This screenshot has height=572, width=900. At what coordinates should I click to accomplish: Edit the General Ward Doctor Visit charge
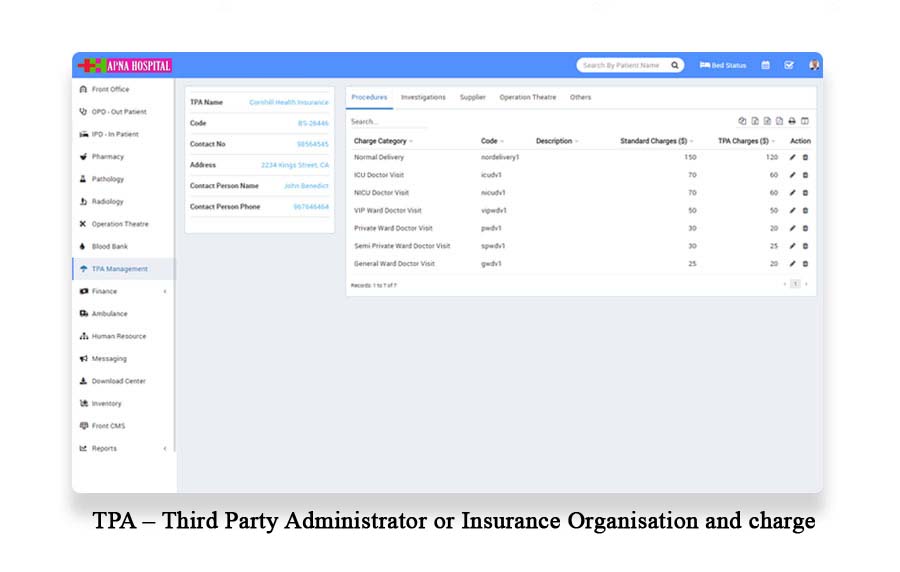pos(792,264)
